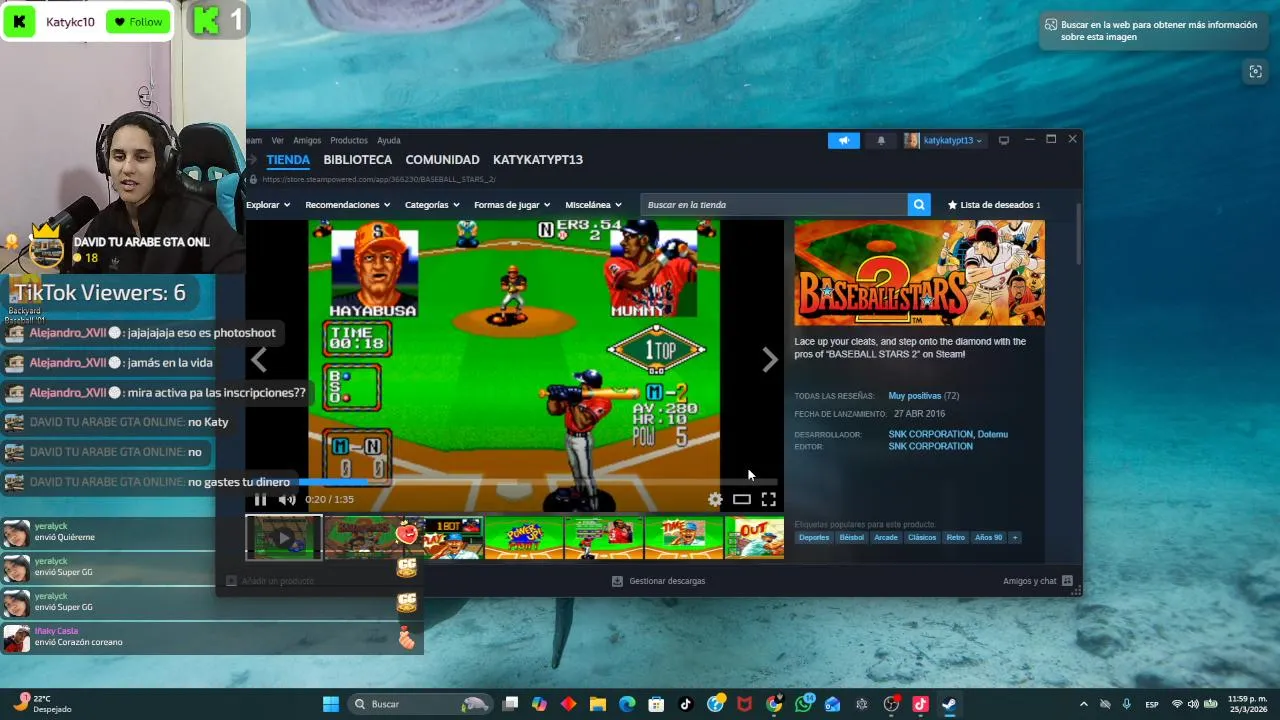This screenshot has width=1280, height=720.
Task: Click the store search magnifier button
Action: pyautogui.click(x=919, y=205)
